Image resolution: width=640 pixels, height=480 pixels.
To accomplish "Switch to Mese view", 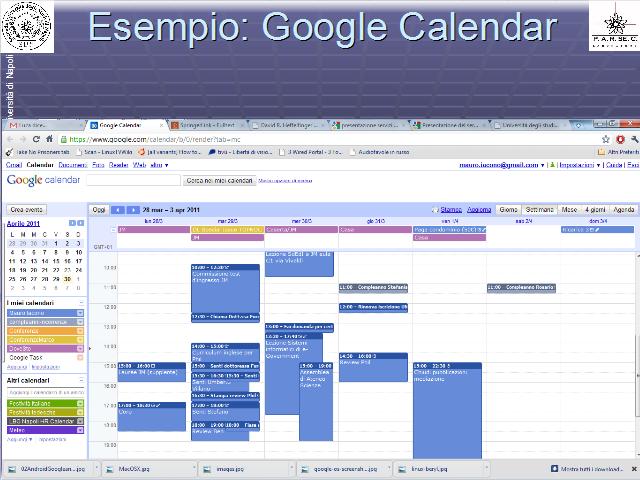I will point(569,209).
